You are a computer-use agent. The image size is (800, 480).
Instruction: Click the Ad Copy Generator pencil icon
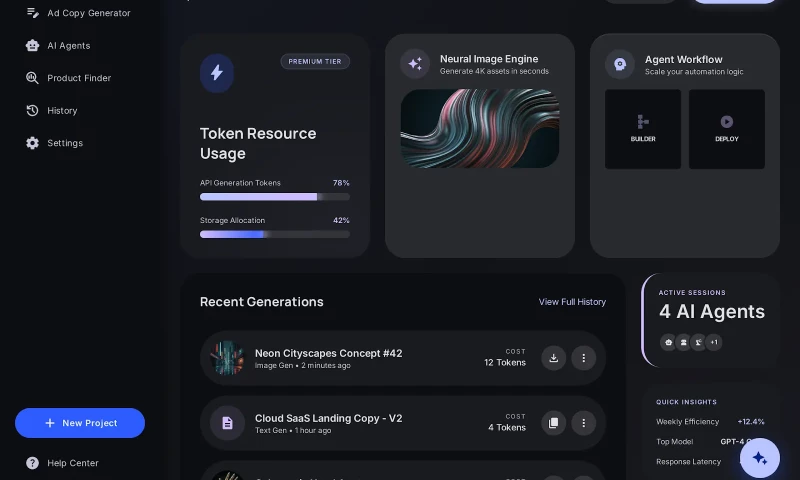[x=33, y=13]
